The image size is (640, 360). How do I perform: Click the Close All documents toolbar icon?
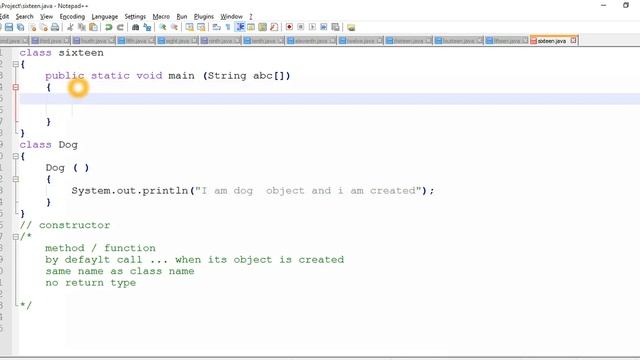(x=44, y=27)
